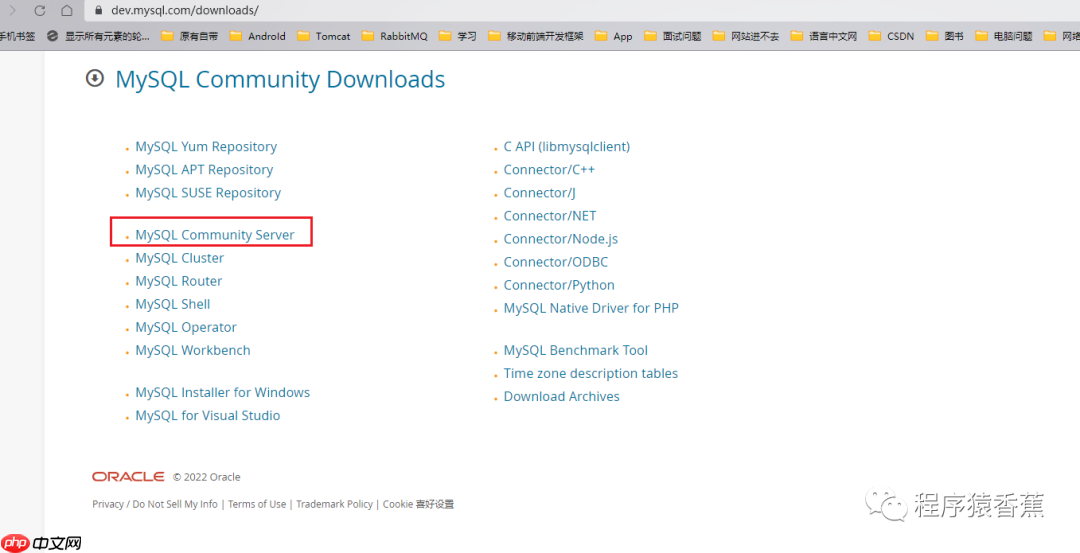The width and height of the screenshot is (1080, 553).
Task: Open the Terms of Use footer link
Action: 257,504
